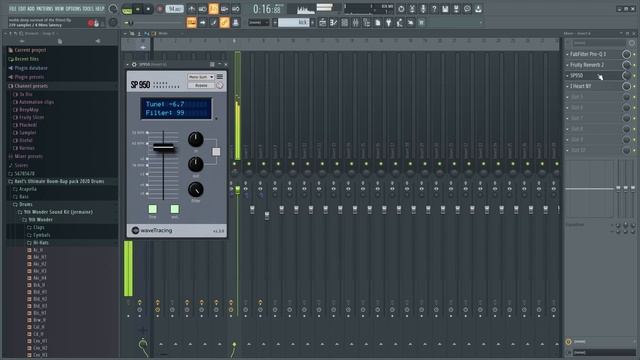This screenshot has width=640, height=360.
Task: Open SP950 preset dropdown 'Mono Sum'
Action: [200, 77]
